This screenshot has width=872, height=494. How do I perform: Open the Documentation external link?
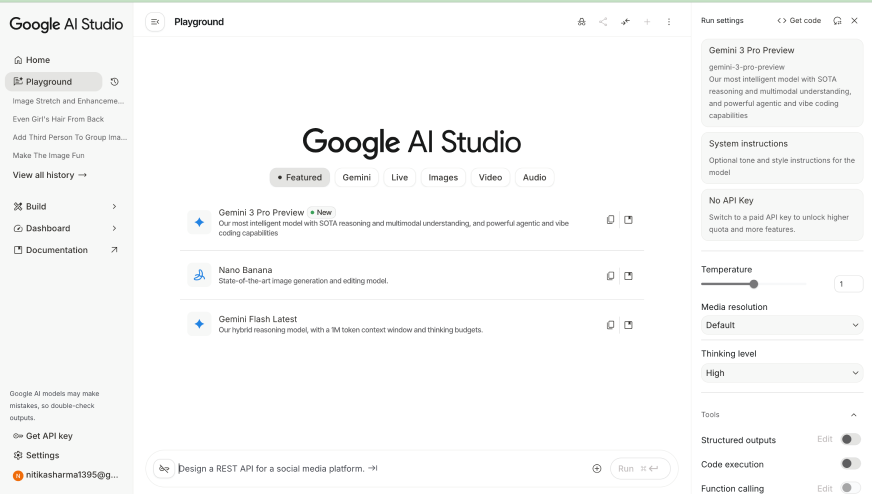pyautogui.click(x=66, y=250)
